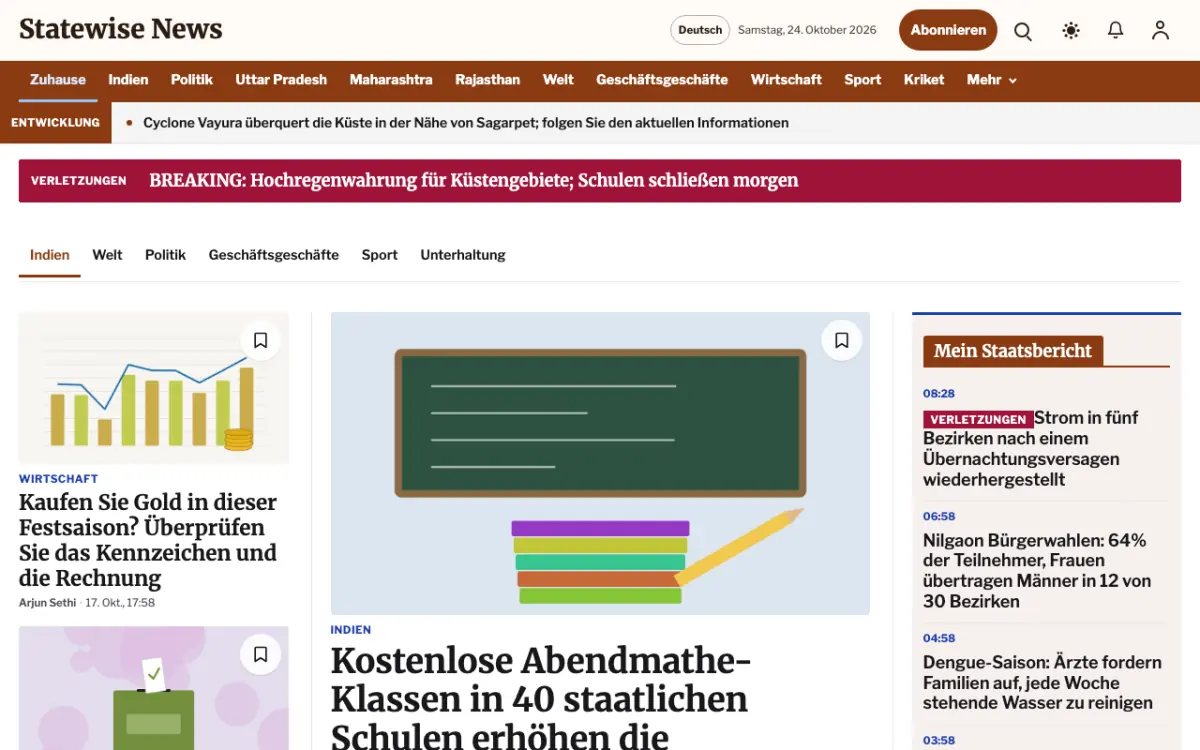
Task: Click WIRTSCHAFT category label above gold article
Action: pyautogui.click(x=59, y=479)
